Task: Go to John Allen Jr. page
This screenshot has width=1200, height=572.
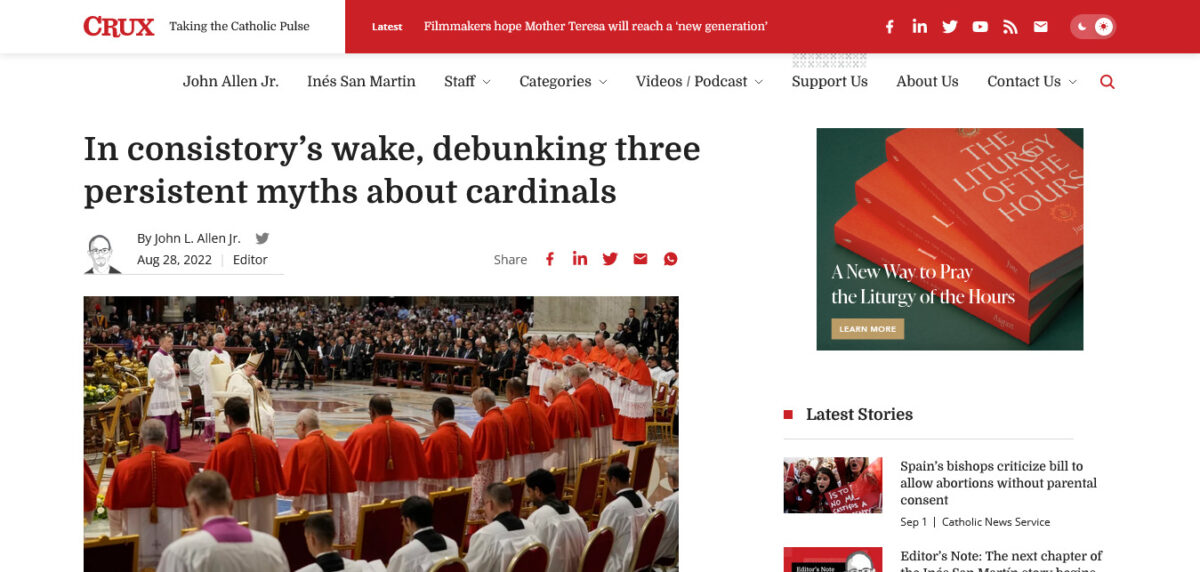Action: click(230, 82)
